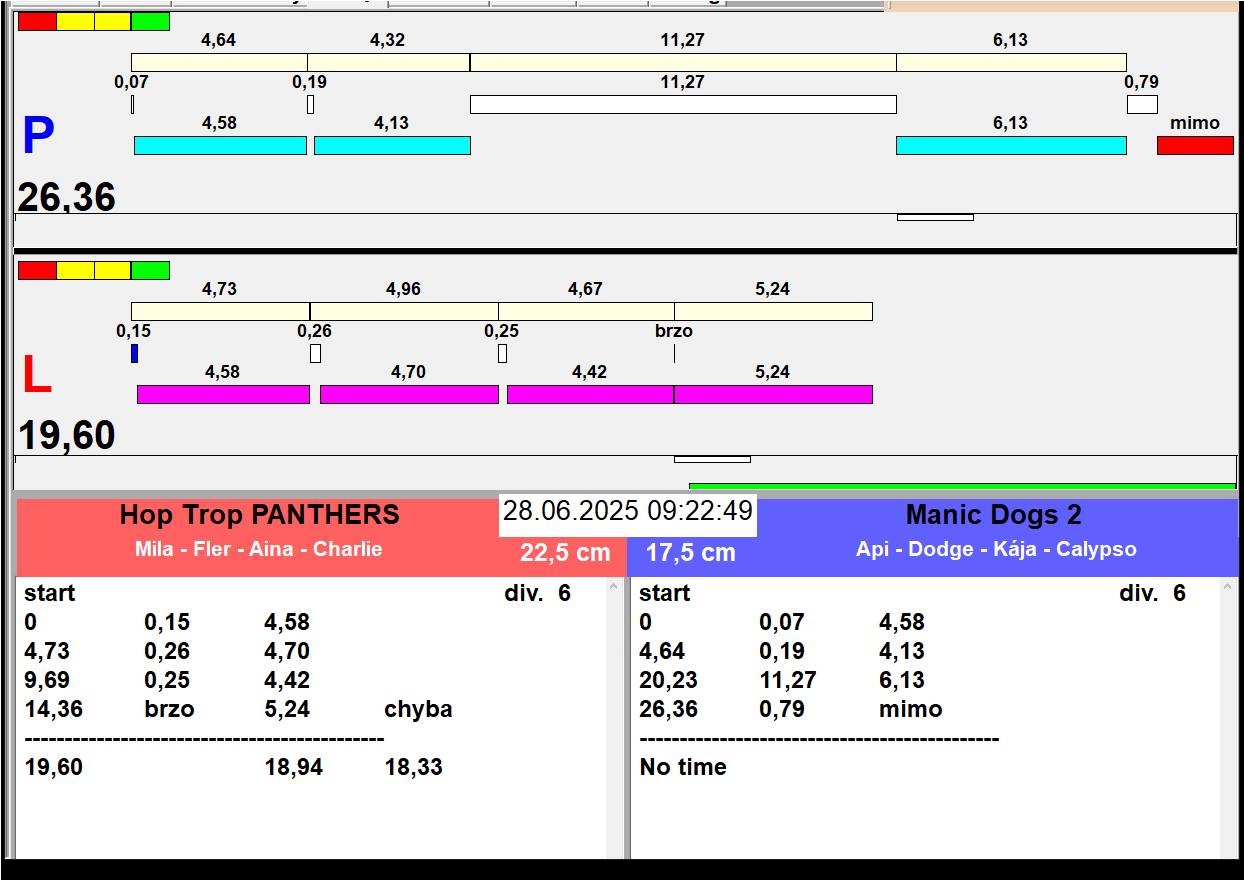
Task: Click the 0,26 changeover marker in lane L
Action: click(x=315, y=353)
